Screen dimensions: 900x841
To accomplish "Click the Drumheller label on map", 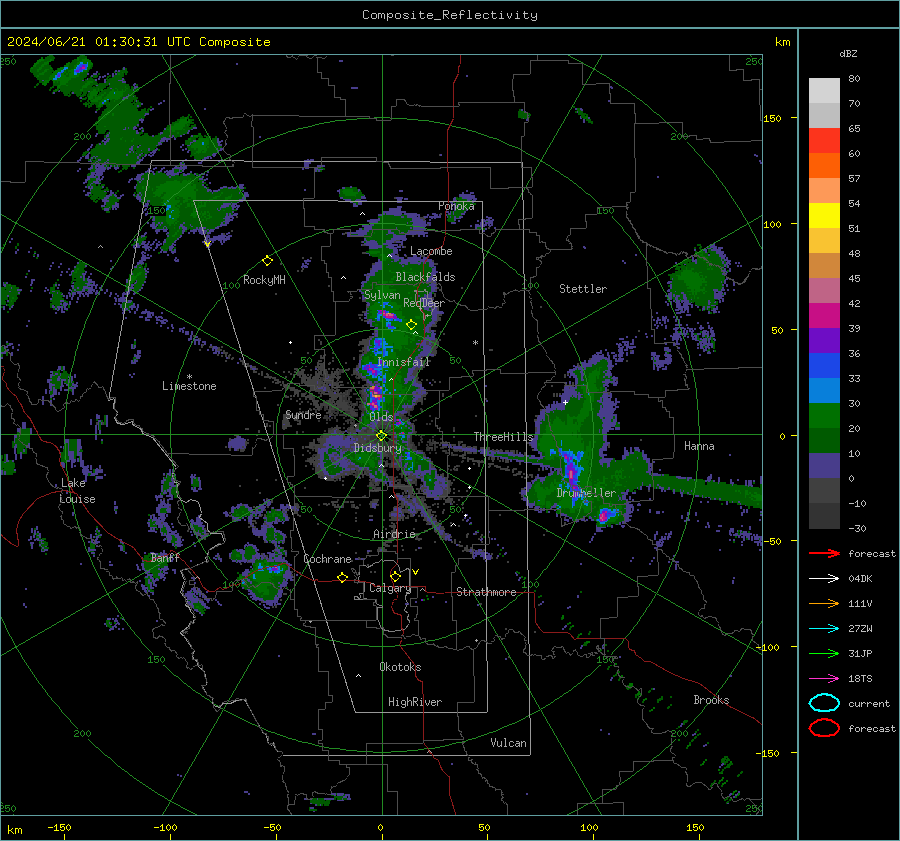I will click(x=586, y=493).
